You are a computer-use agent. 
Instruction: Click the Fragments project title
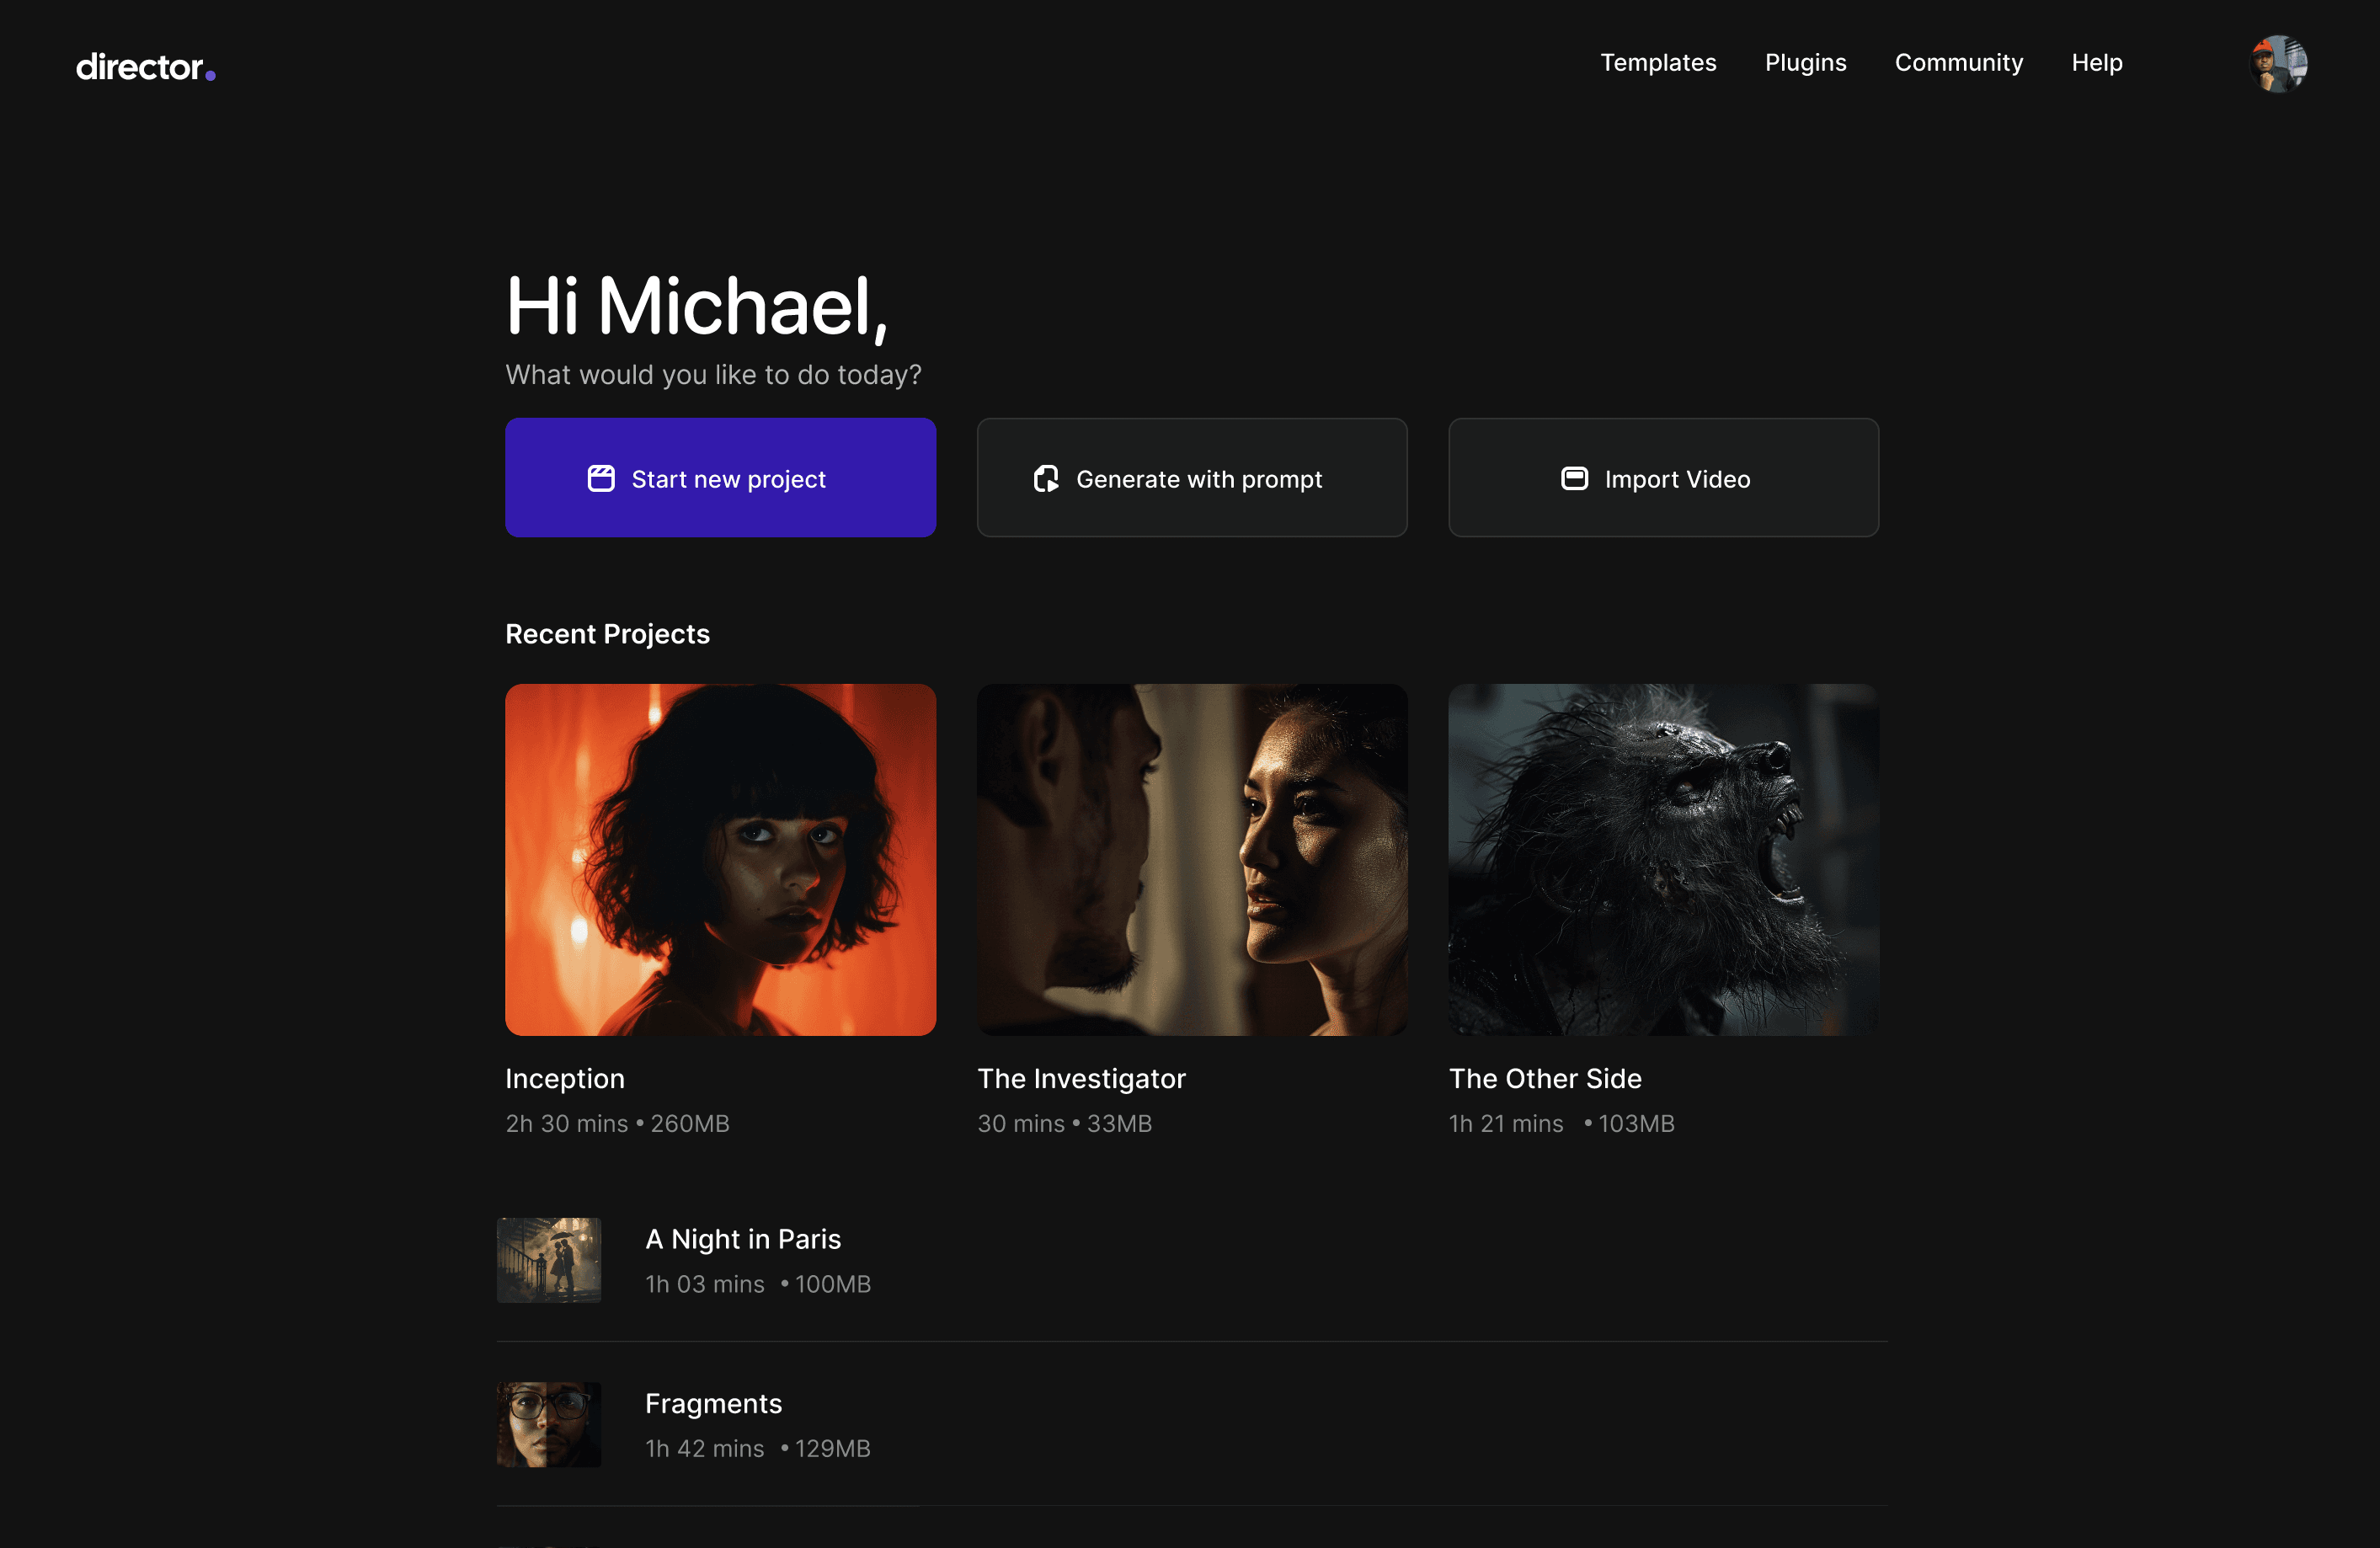tap(712, 1403)
